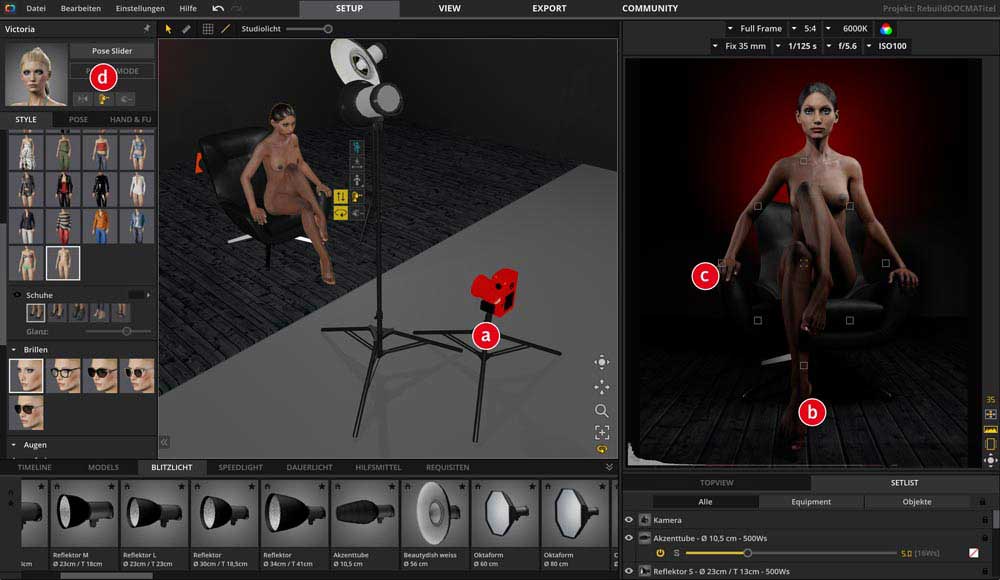Open the Full Frame sensor dropdown
1000x580 pixels.
click(754, 29)
